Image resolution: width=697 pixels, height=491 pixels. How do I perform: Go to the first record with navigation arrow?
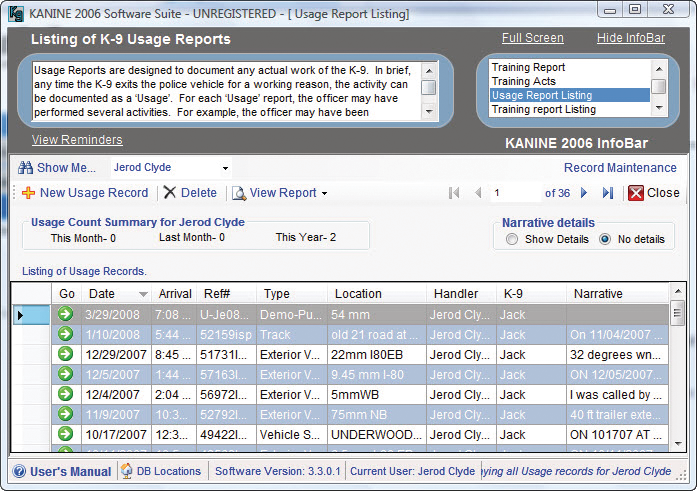(454, 193)
